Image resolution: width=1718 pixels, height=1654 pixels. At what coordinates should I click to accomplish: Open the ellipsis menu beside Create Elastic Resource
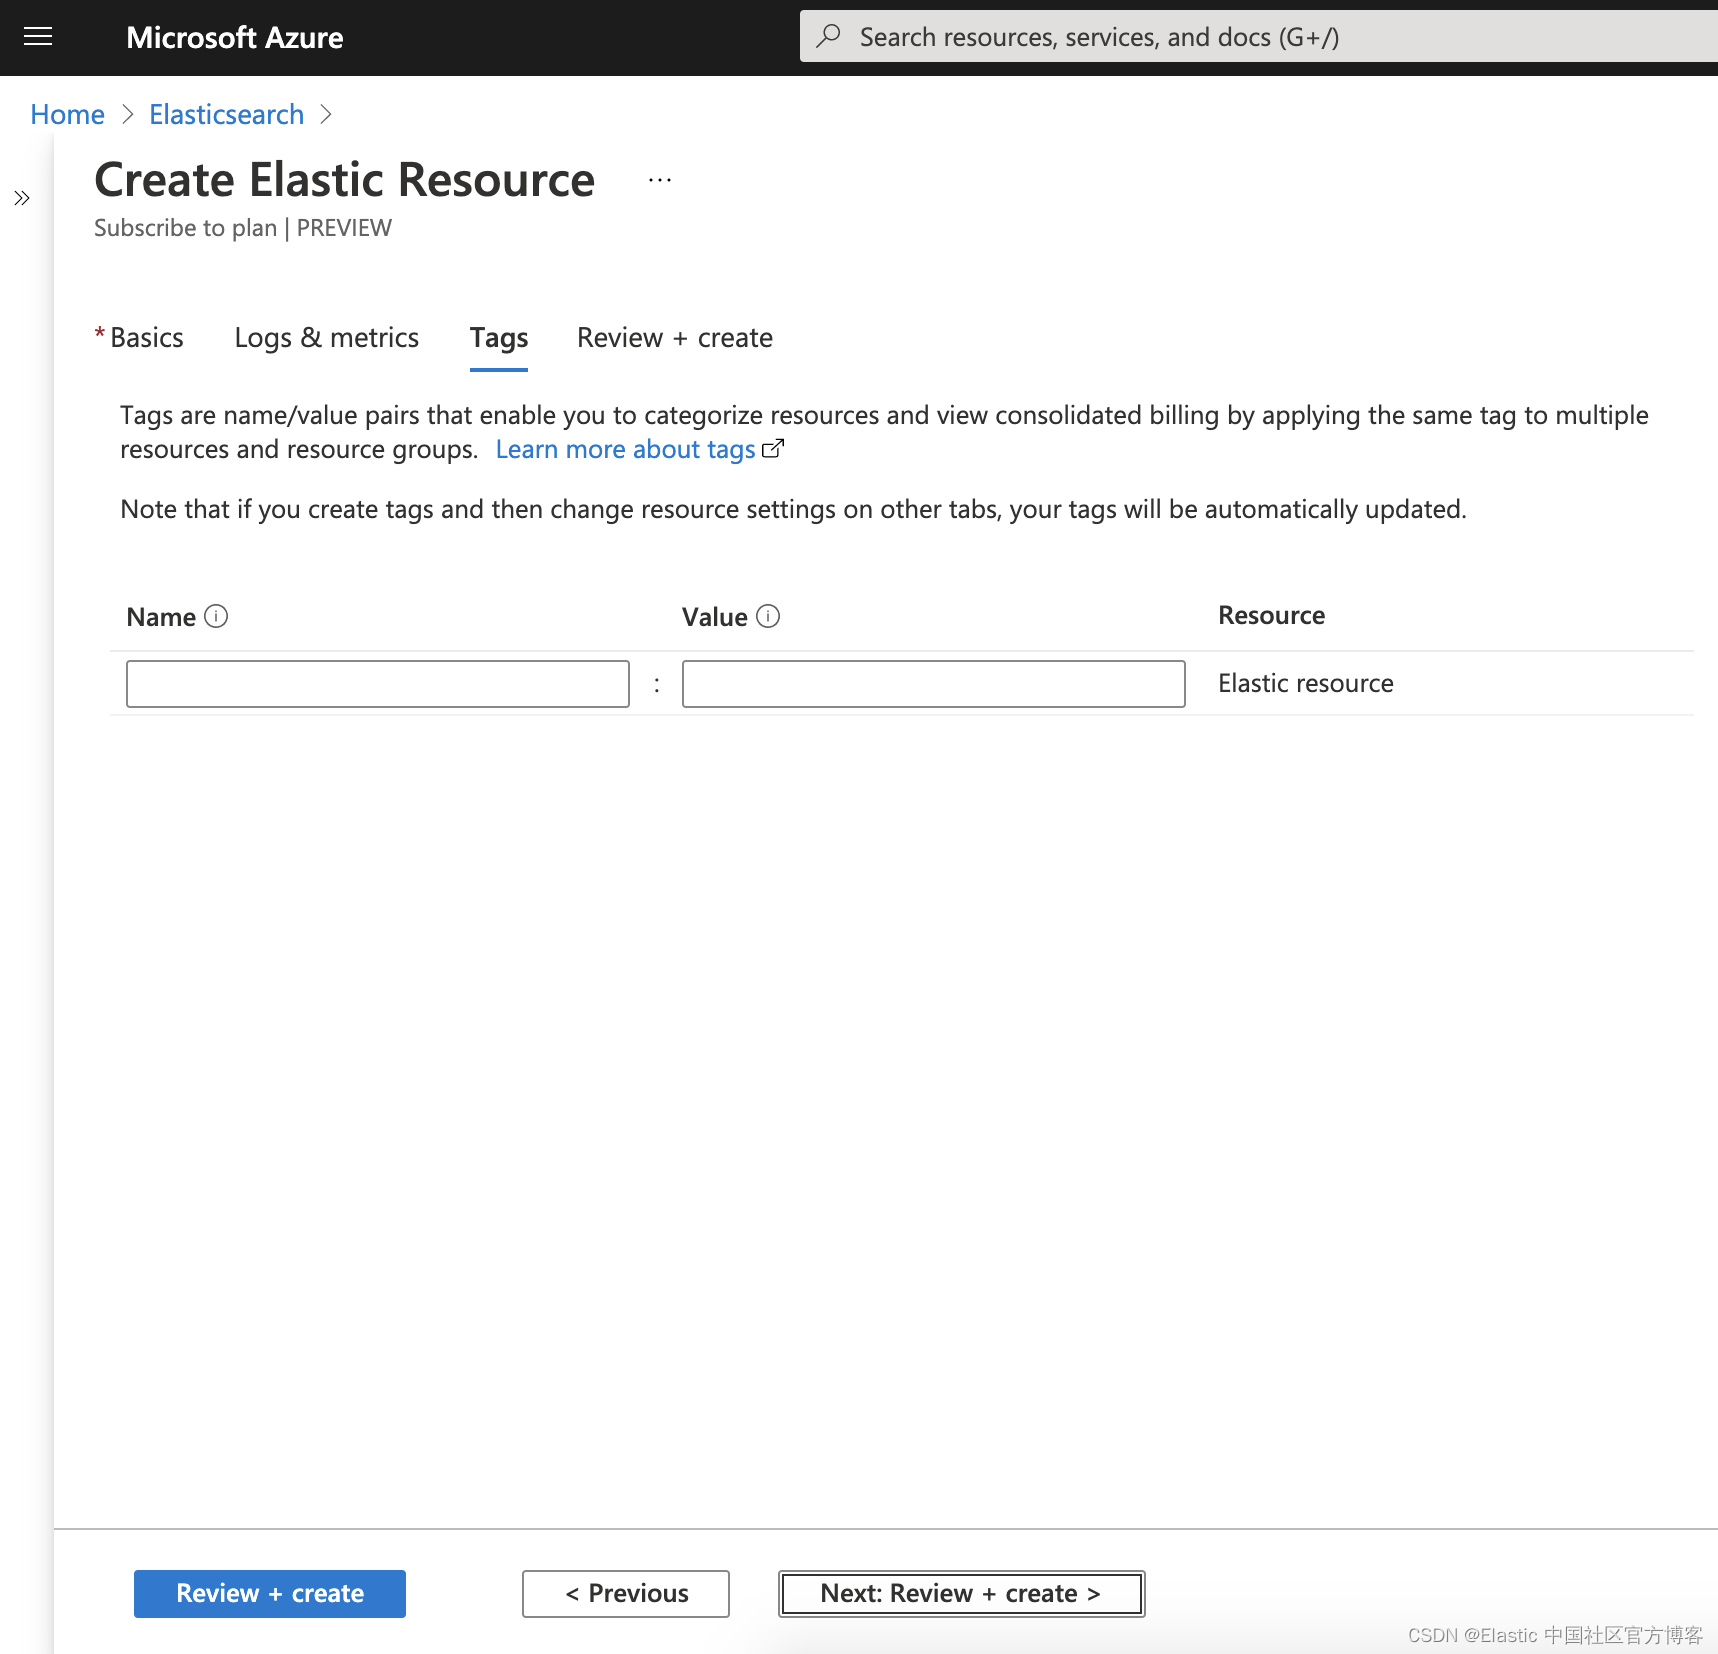[659, 180]
